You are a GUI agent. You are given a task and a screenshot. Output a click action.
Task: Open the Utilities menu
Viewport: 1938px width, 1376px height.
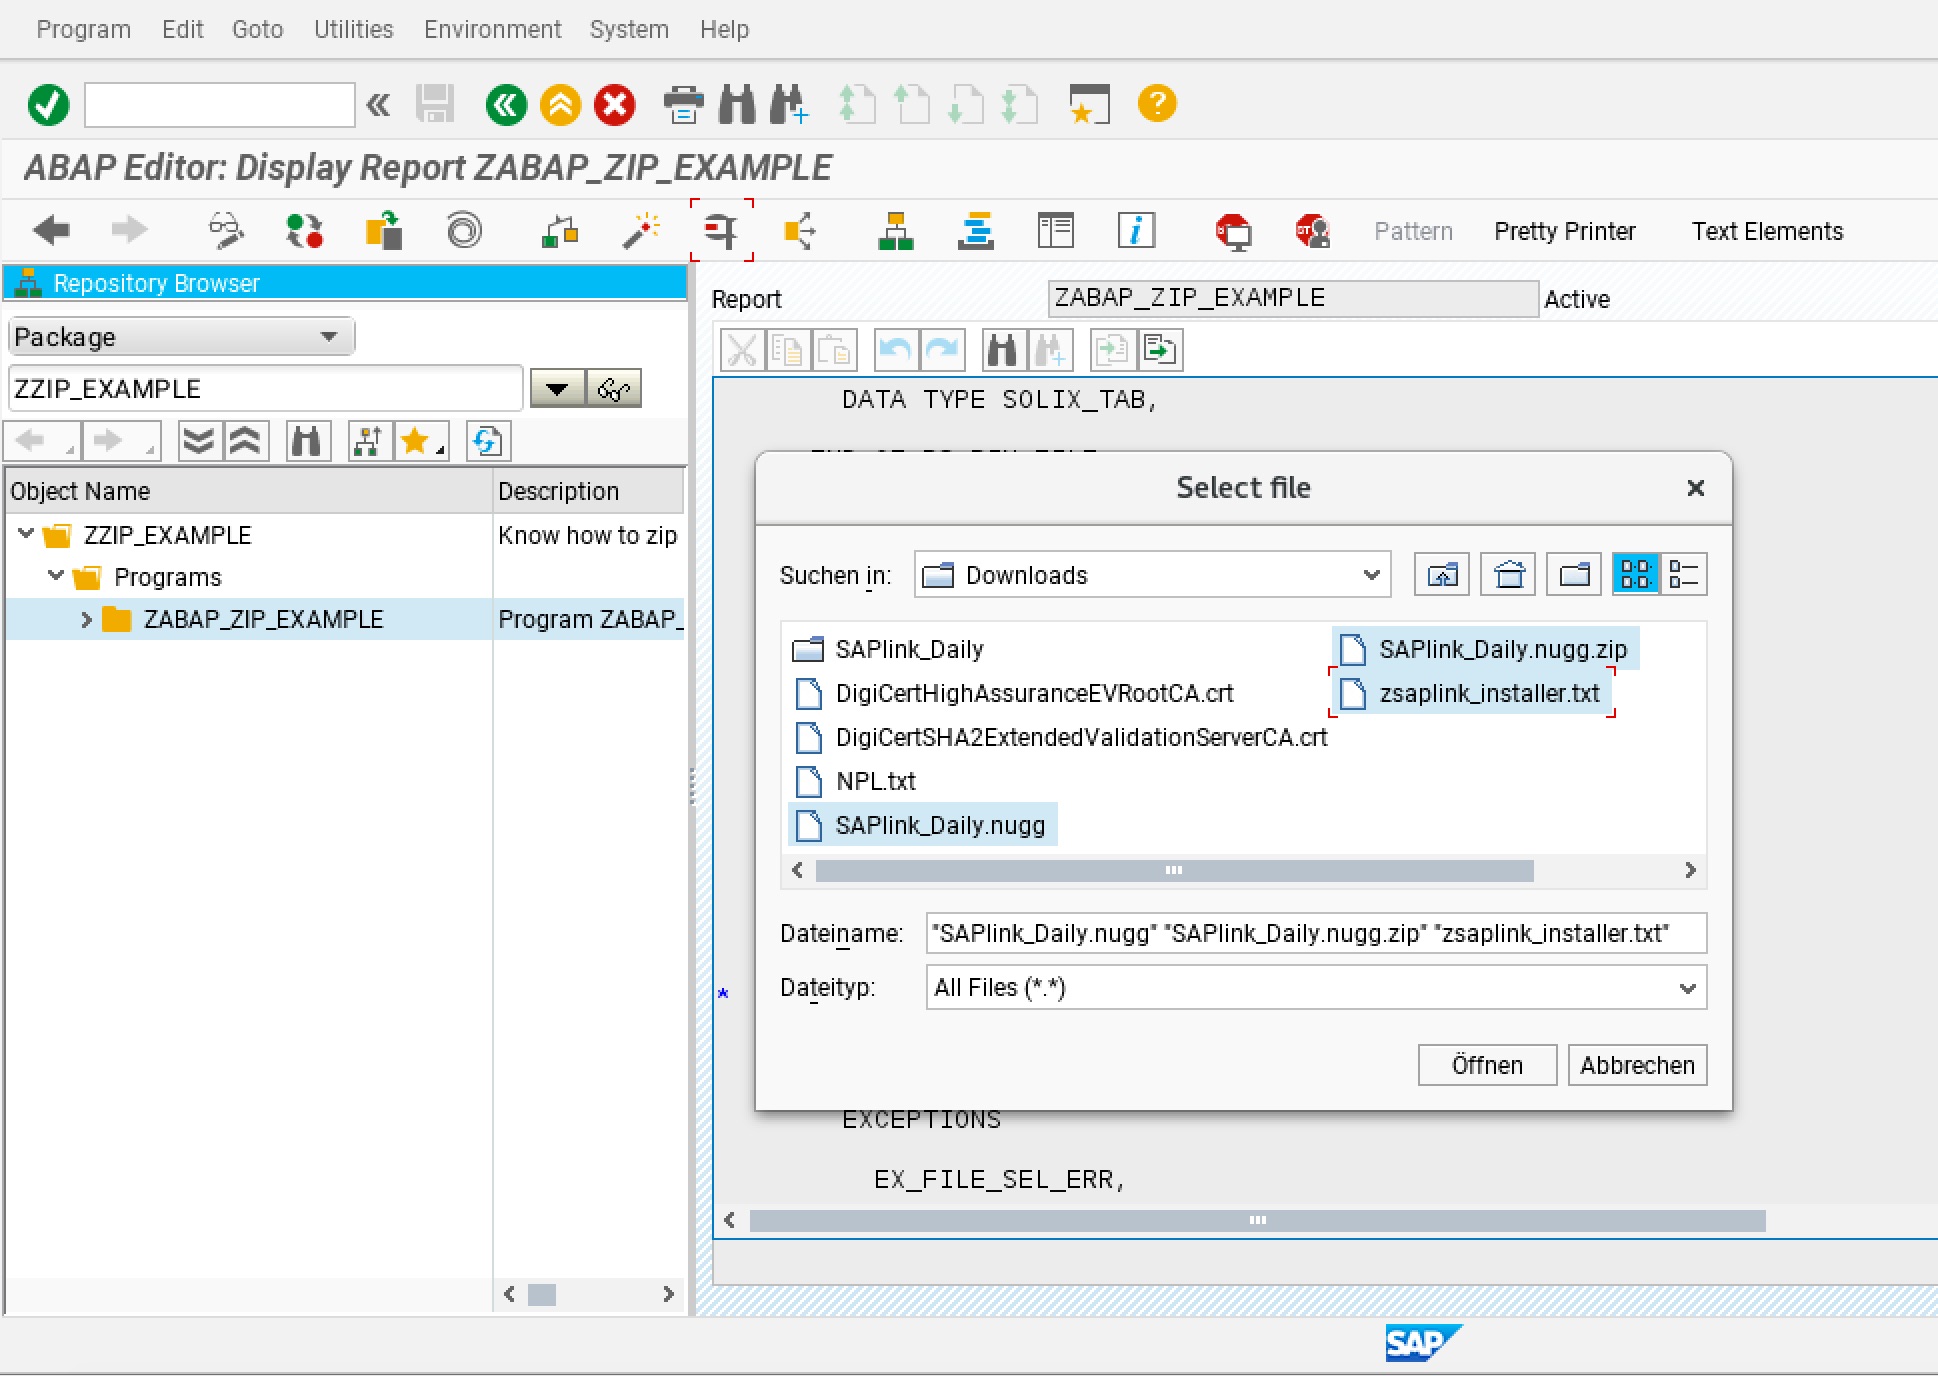352,29
